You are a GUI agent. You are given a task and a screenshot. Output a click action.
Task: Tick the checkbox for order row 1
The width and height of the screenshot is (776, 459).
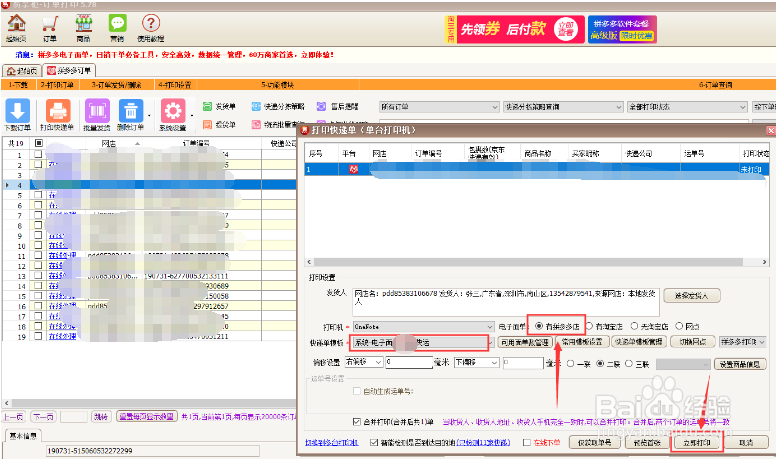38,154
